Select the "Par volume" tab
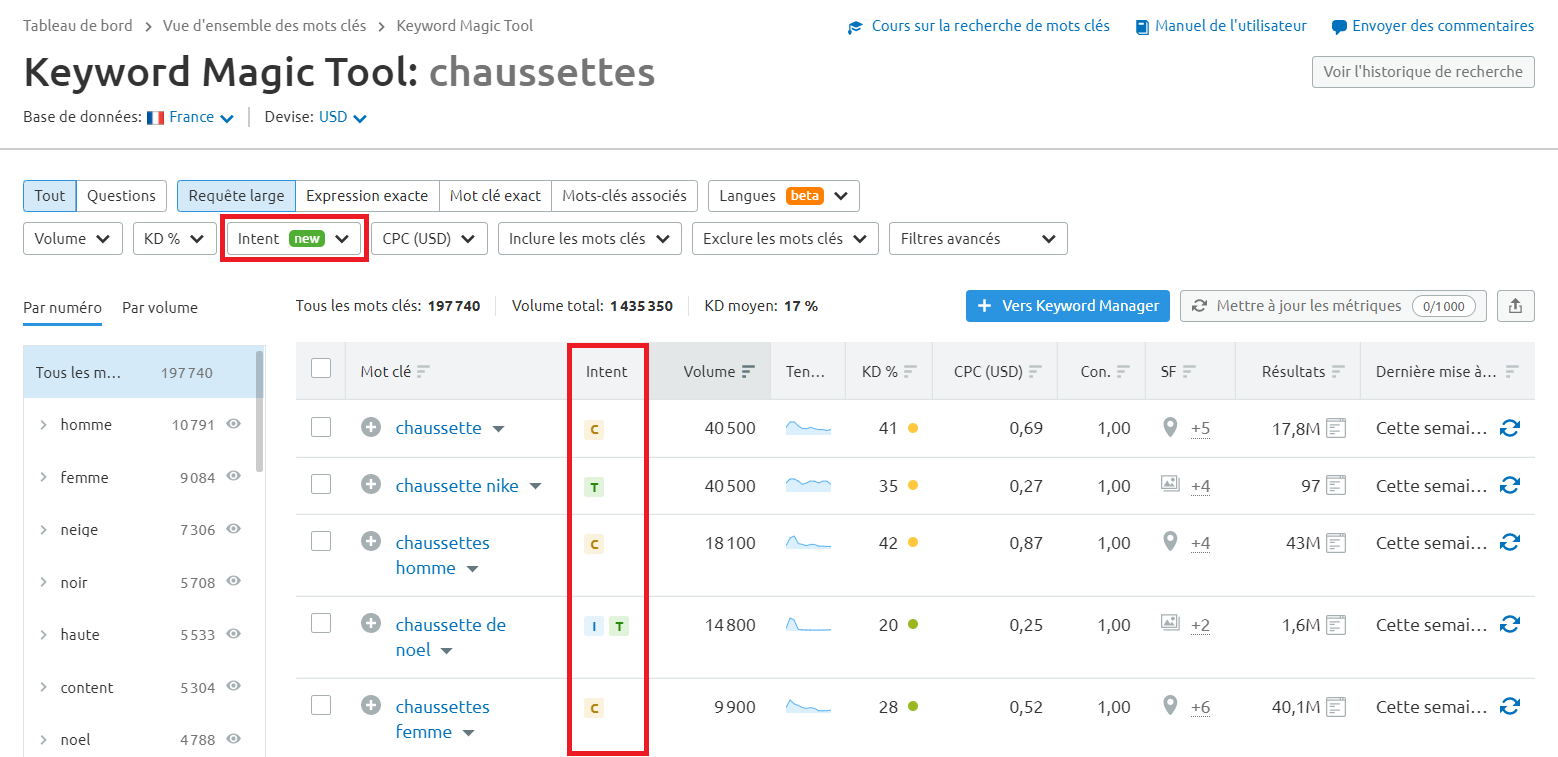The image size is (1558, 757). [159, 307]
